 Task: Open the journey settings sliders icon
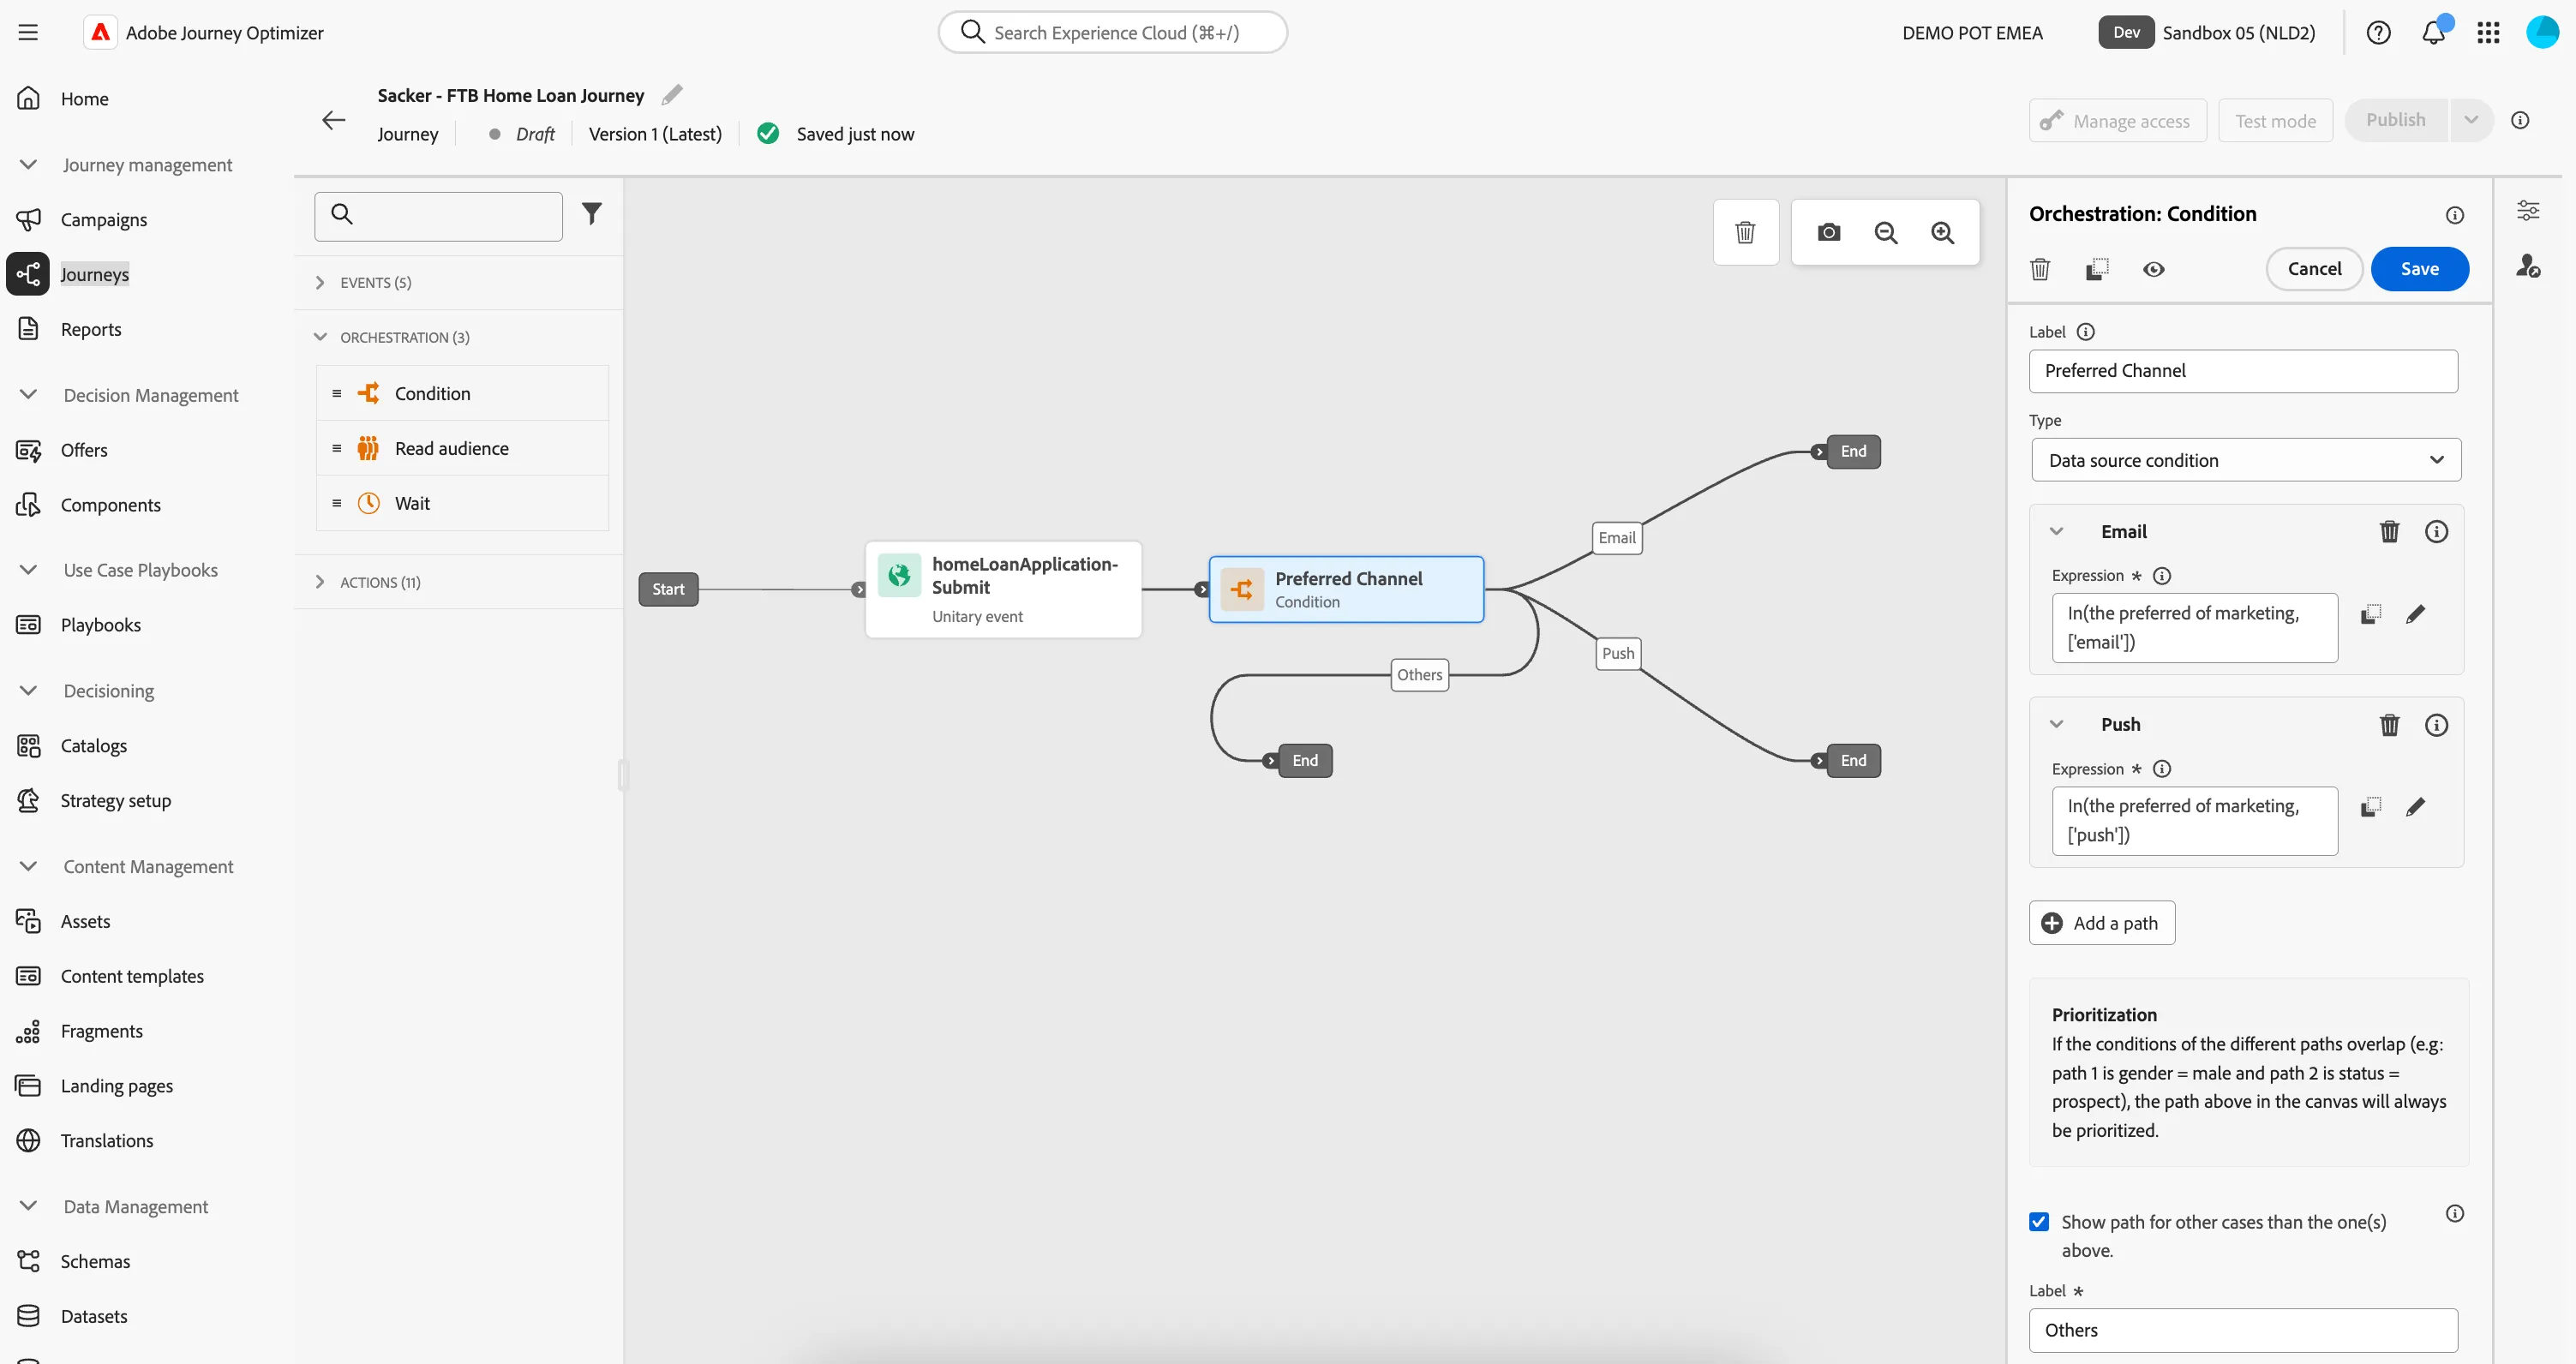(x=2527, y=210)
